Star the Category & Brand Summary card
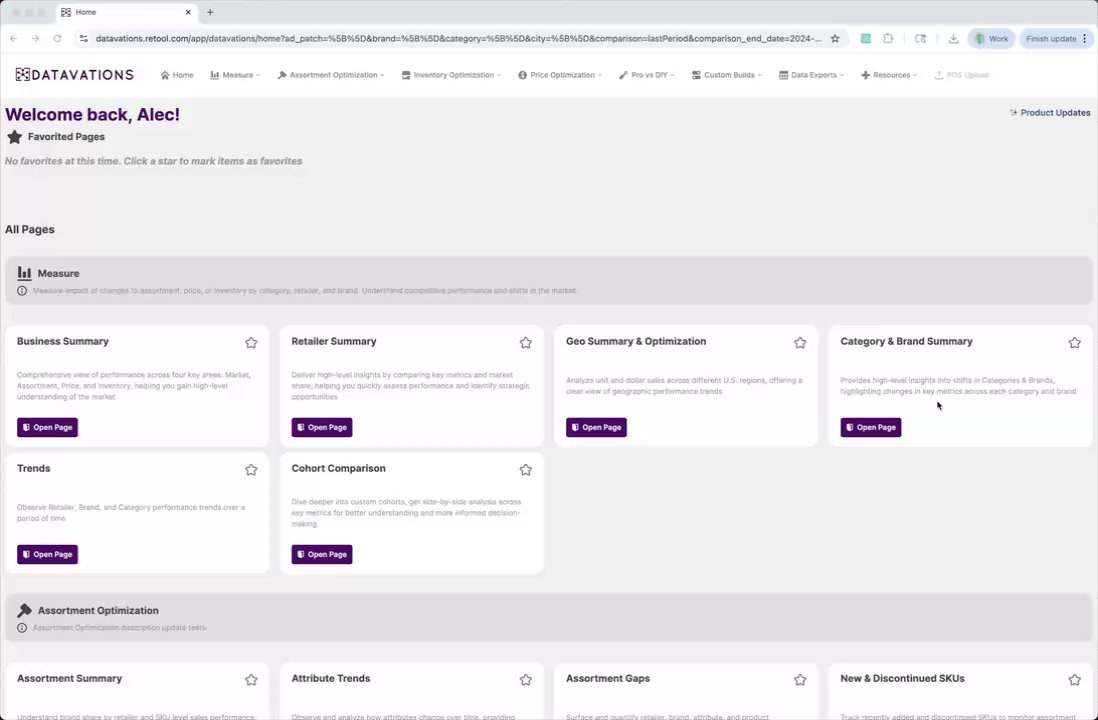The width and height of the screenshot is (1098, 720). tap(1074, 342)
